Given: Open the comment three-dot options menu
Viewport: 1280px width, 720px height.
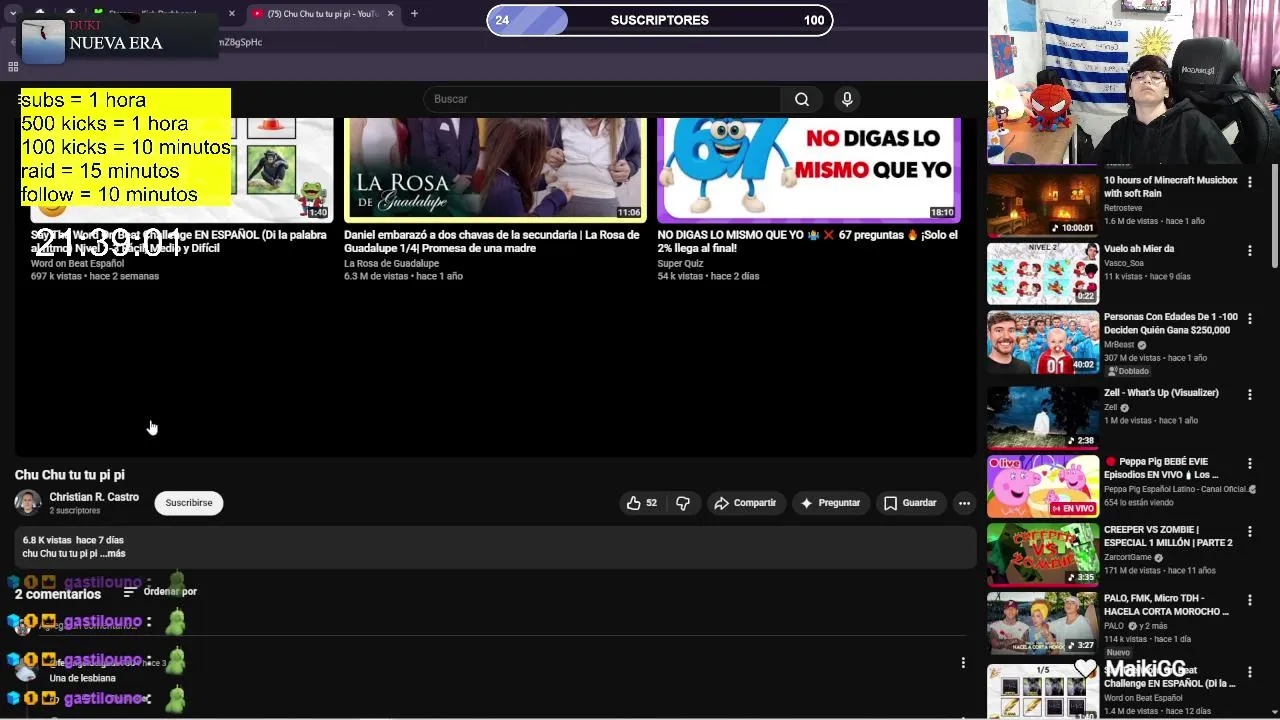Looking at the screenshot, I should [x=963, y=662].
